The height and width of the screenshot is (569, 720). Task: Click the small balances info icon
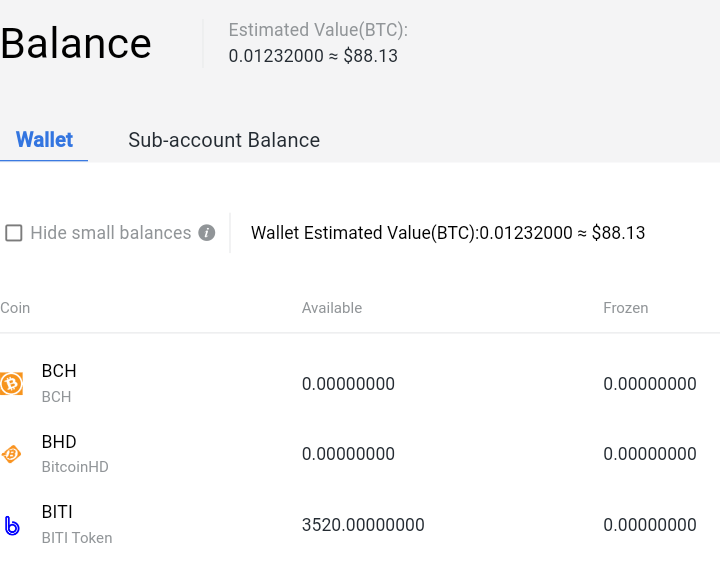(x=207, y=233)
